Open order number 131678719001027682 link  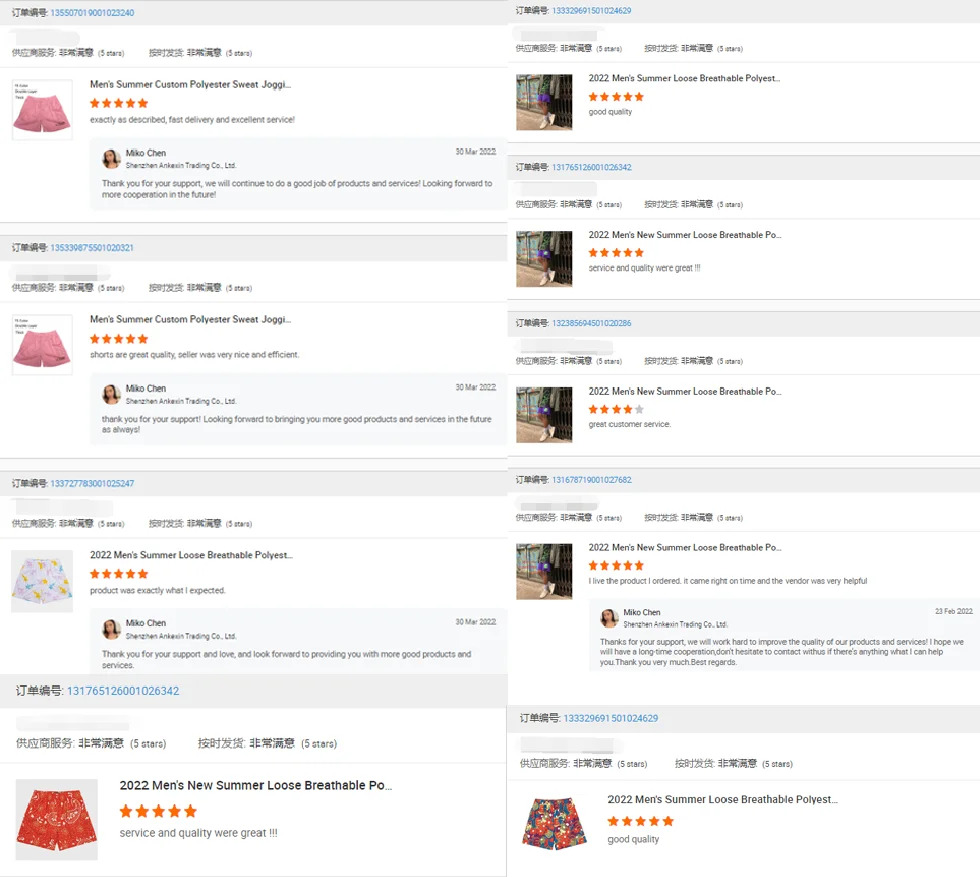(x=591, y=480)
